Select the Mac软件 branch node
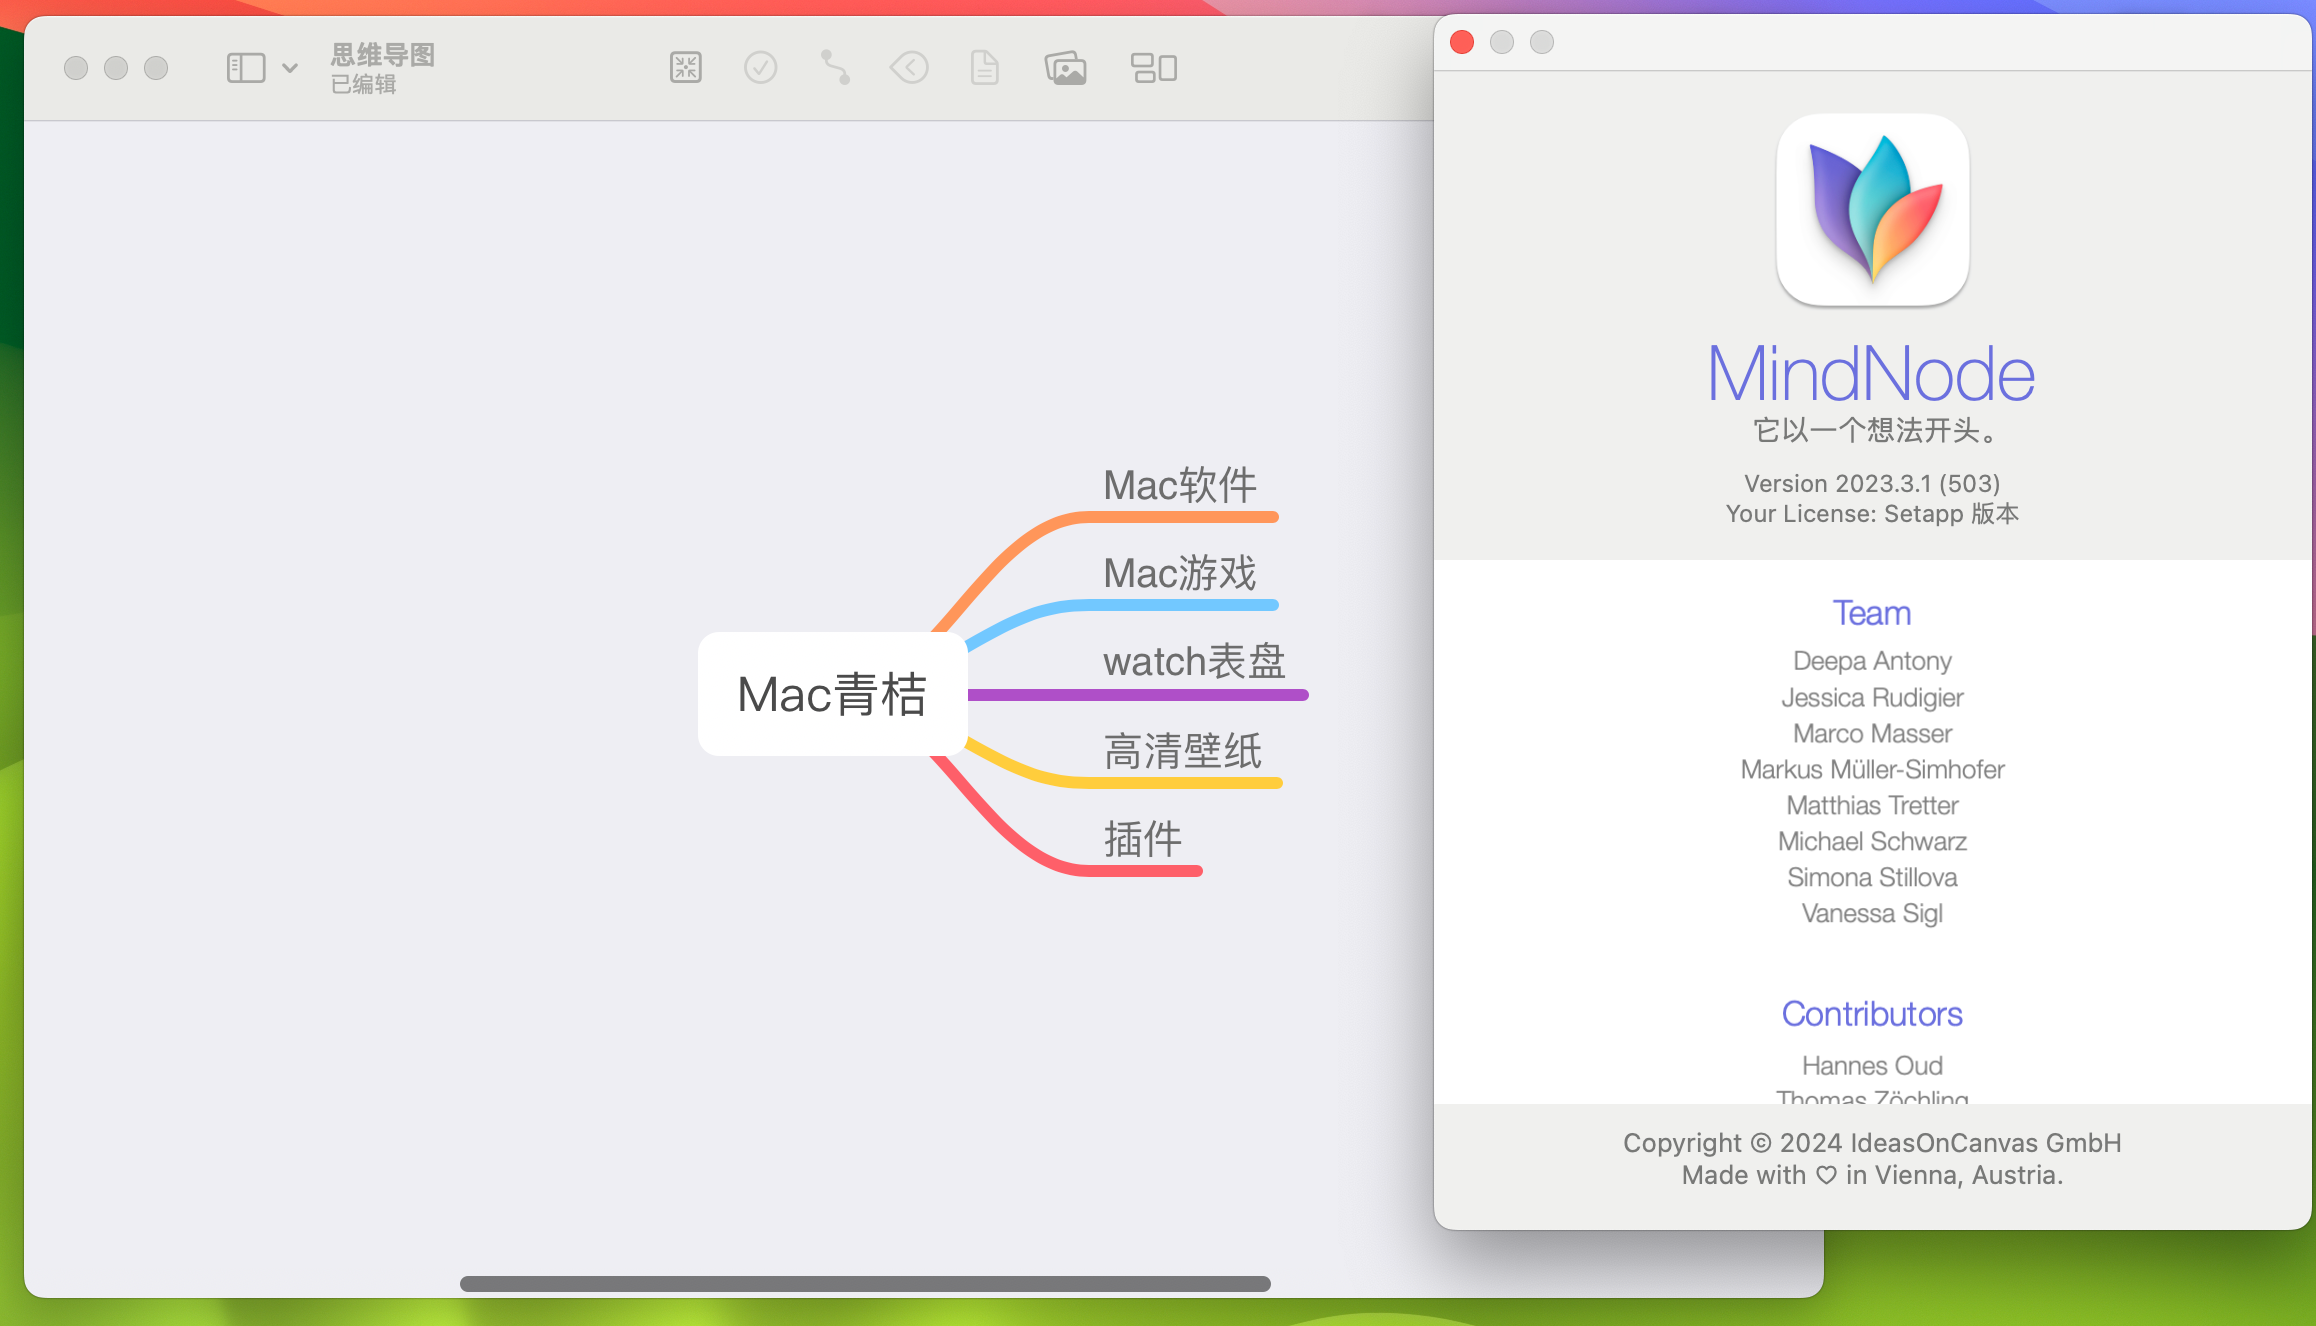 [x=1180, y=486]
